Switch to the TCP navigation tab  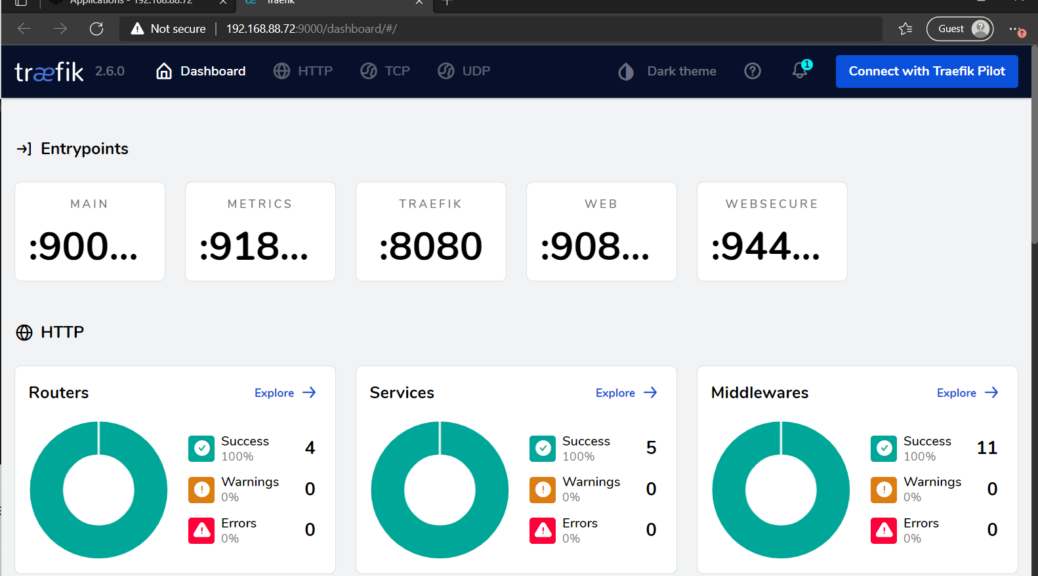[385, 71]
